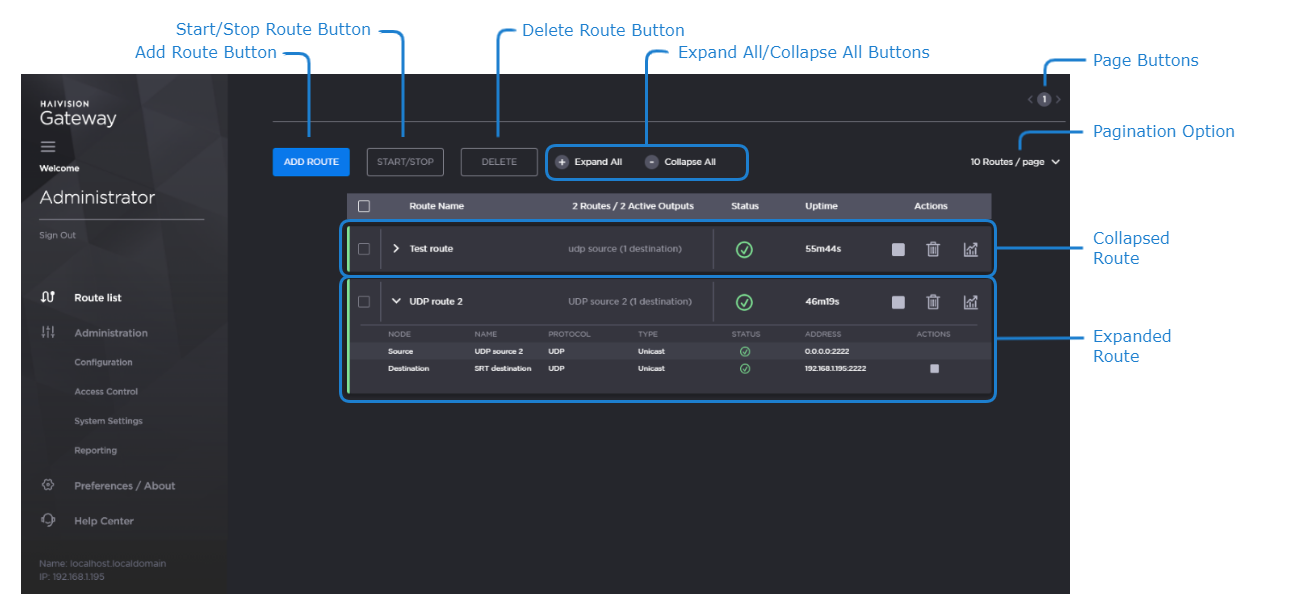Stop UDP route 2 with its stop icon

point(898,302)
